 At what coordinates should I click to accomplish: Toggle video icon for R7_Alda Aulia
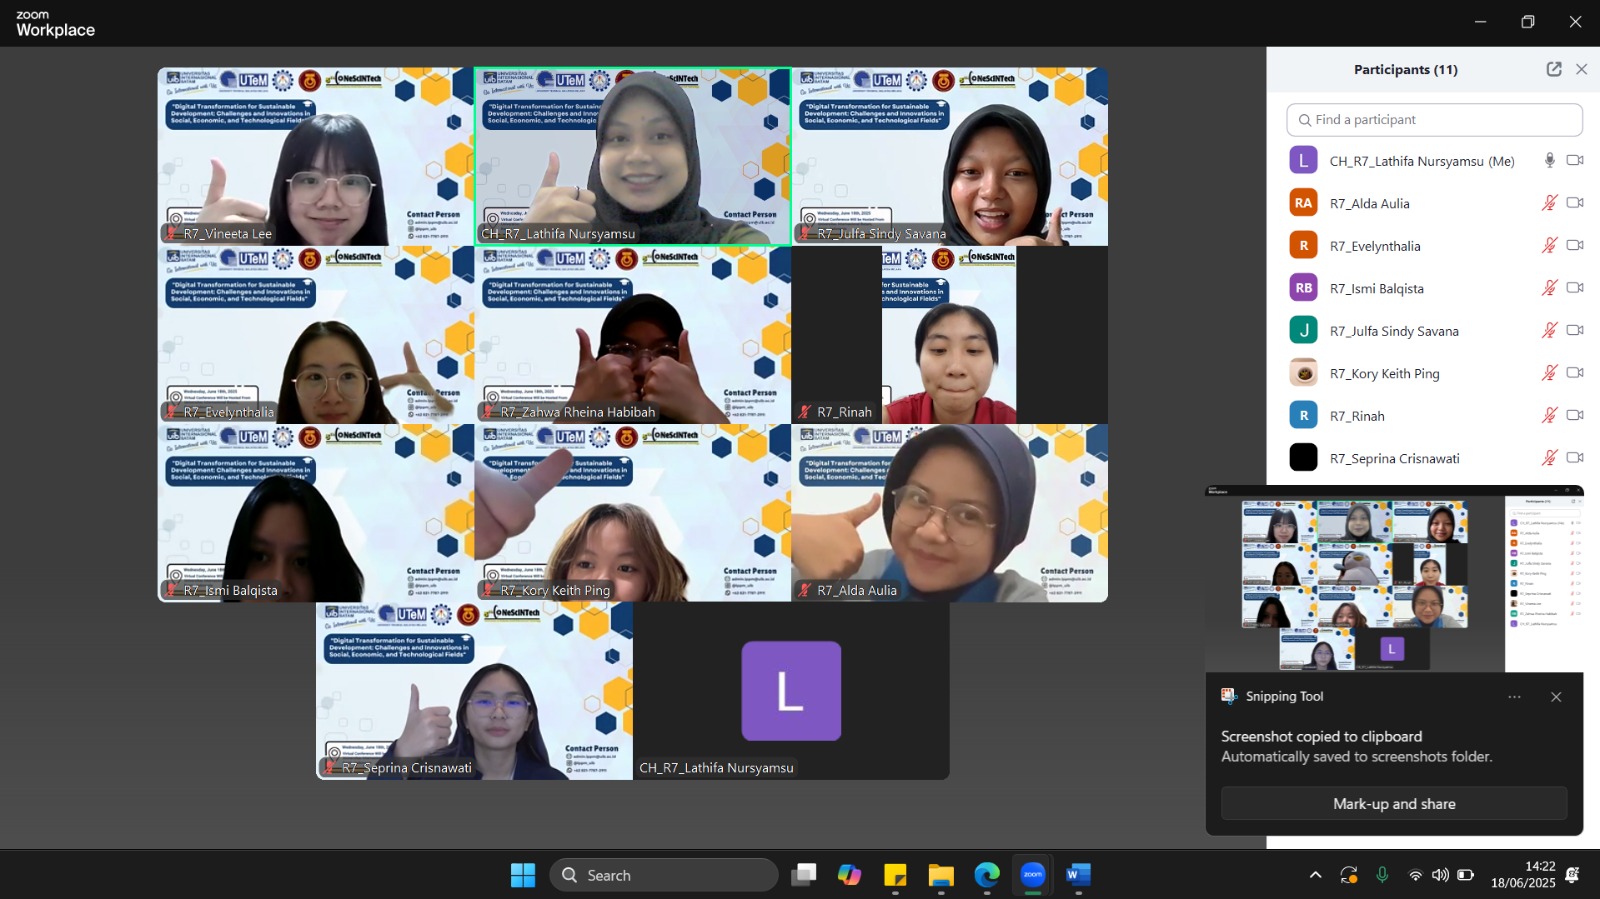click(x=1575, y=203)
